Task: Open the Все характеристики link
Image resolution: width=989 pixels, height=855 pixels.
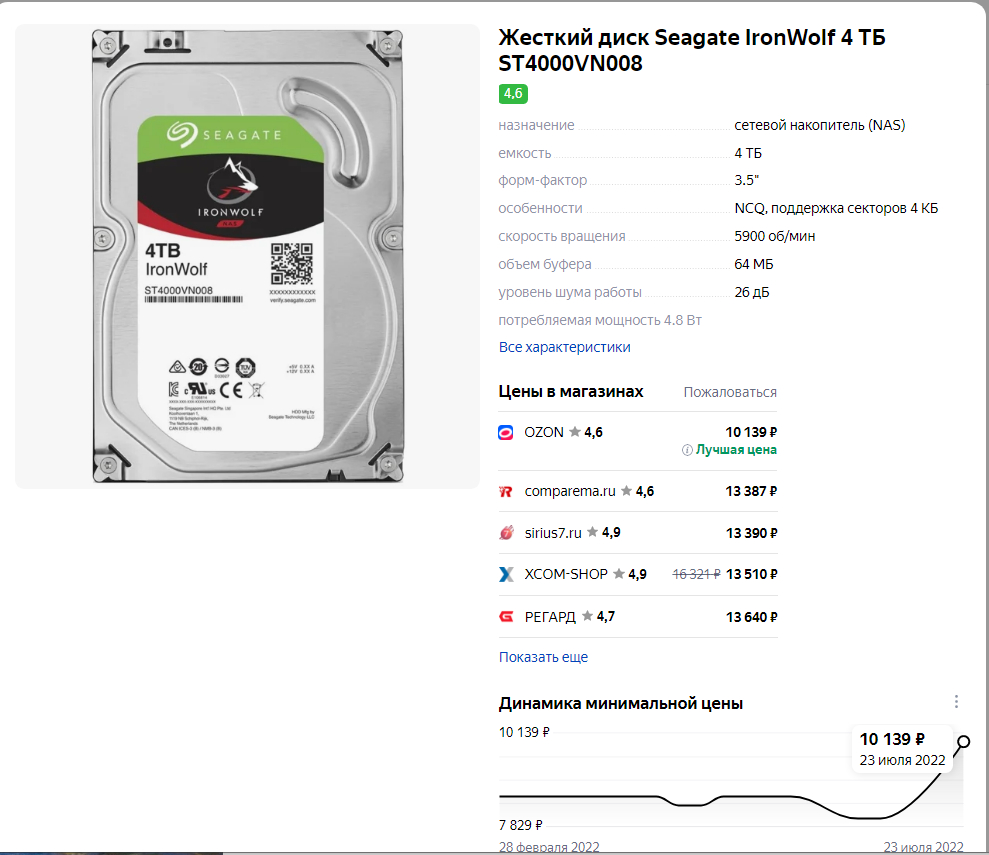Action: pyautogui.click(x=565, y=347)
